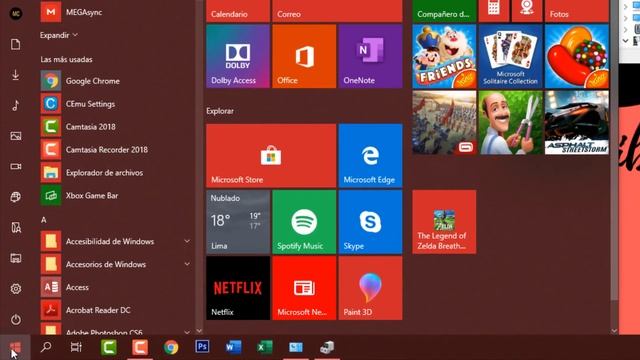Image resolution: width=640 pixels, height=360 pixels.
Task: Open the Compañero de consola tile
Action: tap(444, 11)
